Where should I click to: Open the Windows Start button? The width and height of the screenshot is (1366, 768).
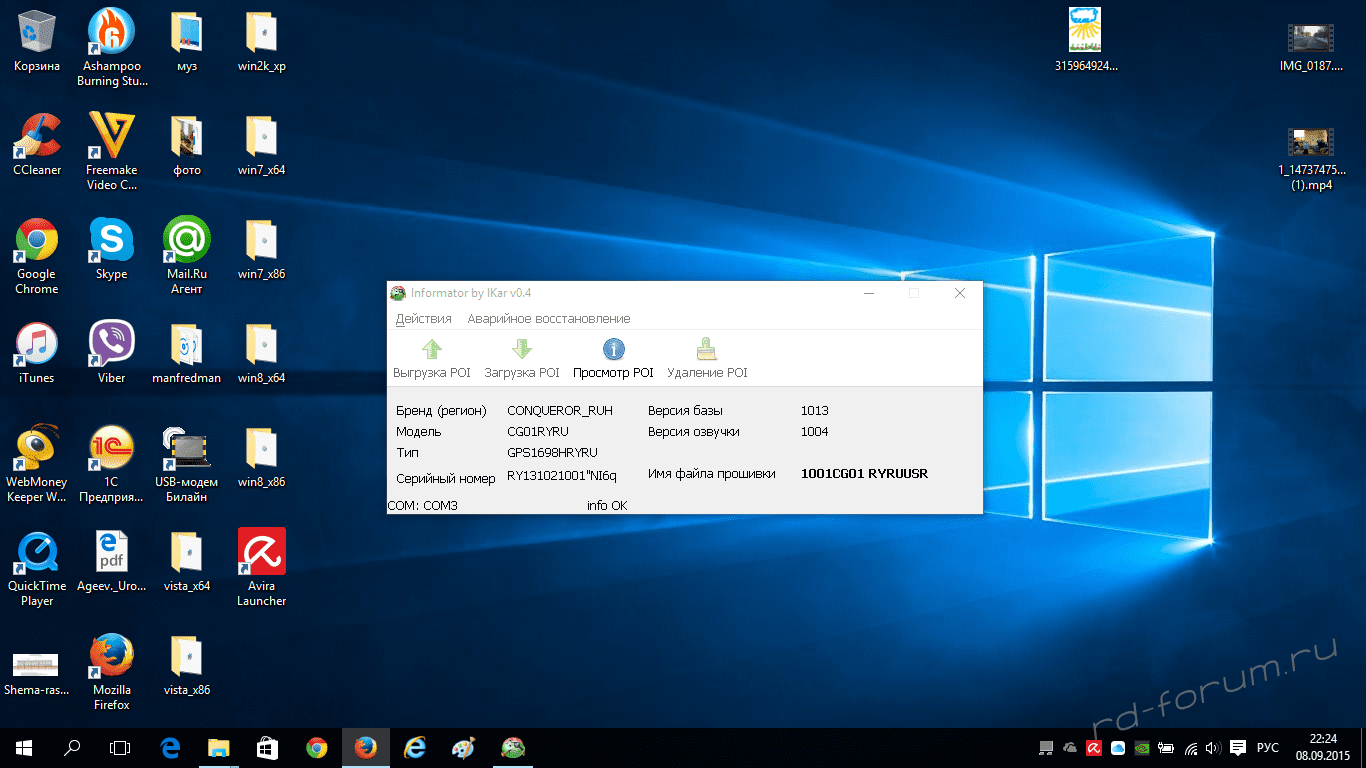(24, 748)
